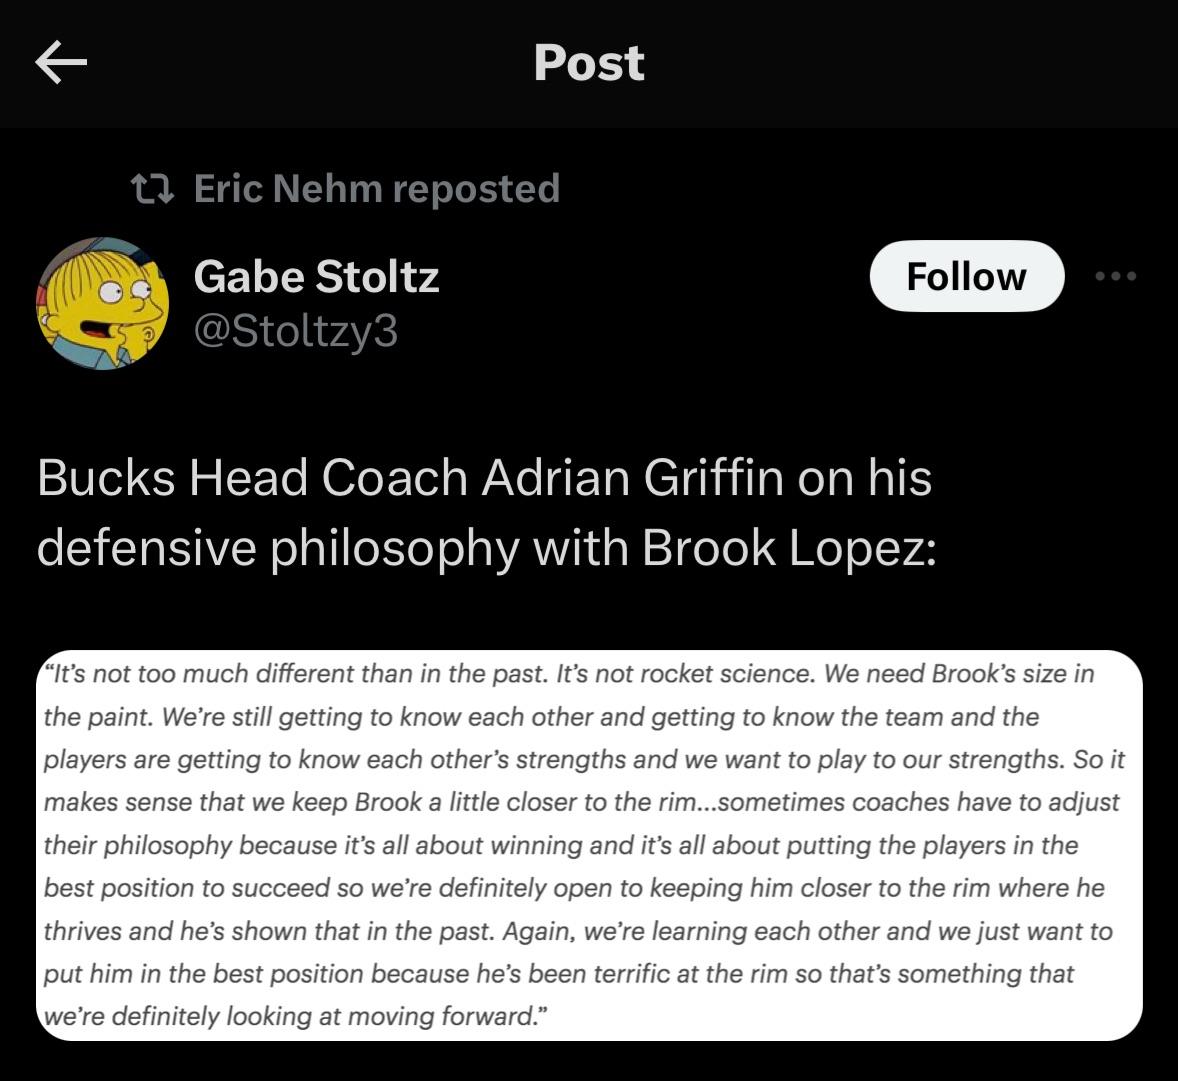Open Gabe Stoltz's Ralph Wiggum avatar
Image resolution: width=1178 pixels, height=1081 pixels.
[103, 303]
